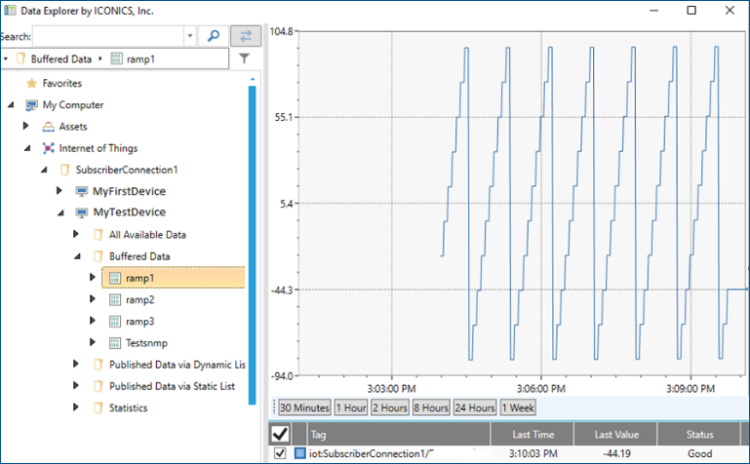The height and width of the screenshot is (464, 750).
Task: Uncheck the SubscriberConnection1 tag row checkbox
Action: [282, 454]
